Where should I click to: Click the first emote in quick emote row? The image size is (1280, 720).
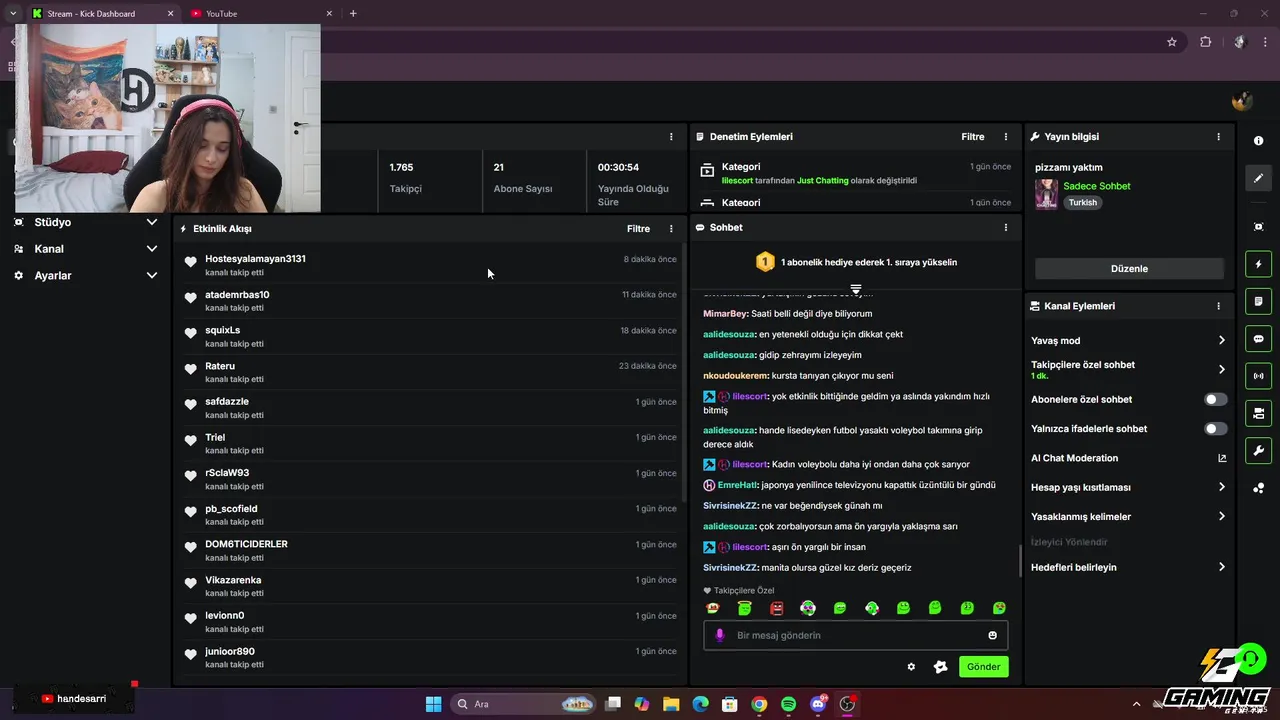[712, 608]
